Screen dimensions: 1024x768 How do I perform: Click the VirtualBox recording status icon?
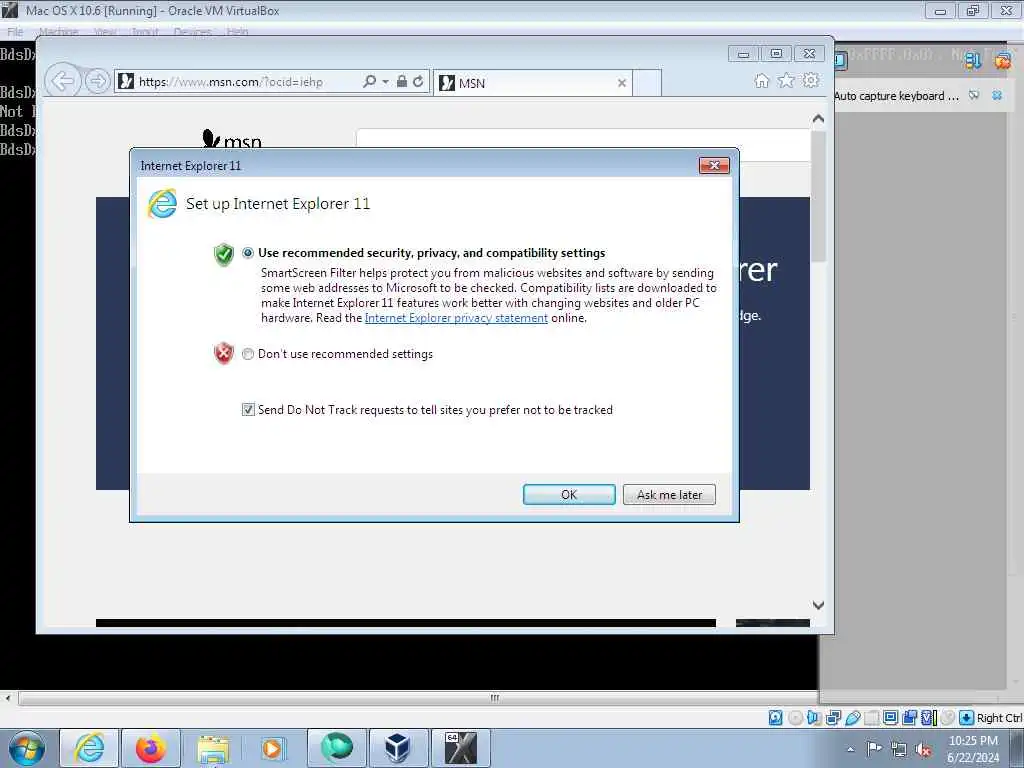(909, 718)
